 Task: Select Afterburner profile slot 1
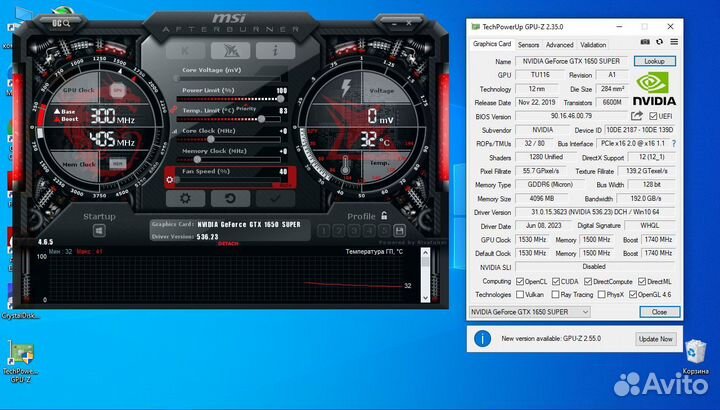point(323,231)
